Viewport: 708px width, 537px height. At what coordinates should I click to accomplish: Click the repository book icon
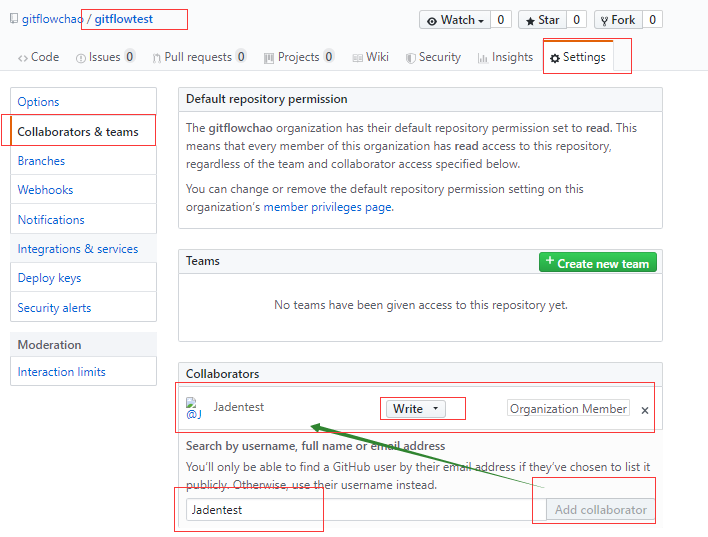[x=14, y=19]
